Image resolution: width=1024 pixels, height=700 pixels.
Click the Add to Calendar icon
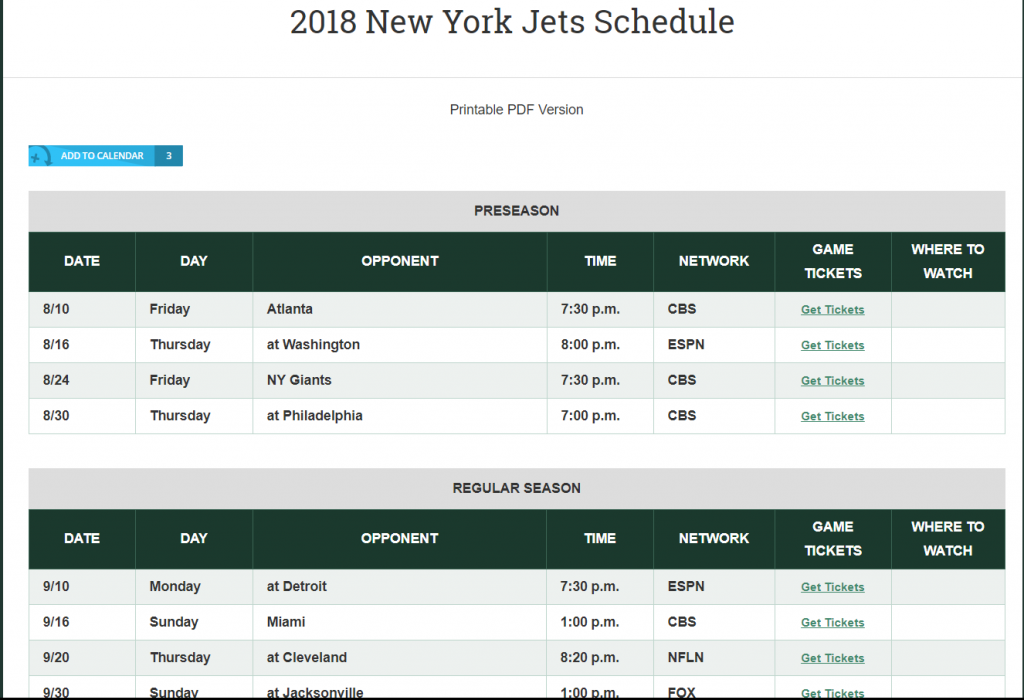(x=40, y=156)
